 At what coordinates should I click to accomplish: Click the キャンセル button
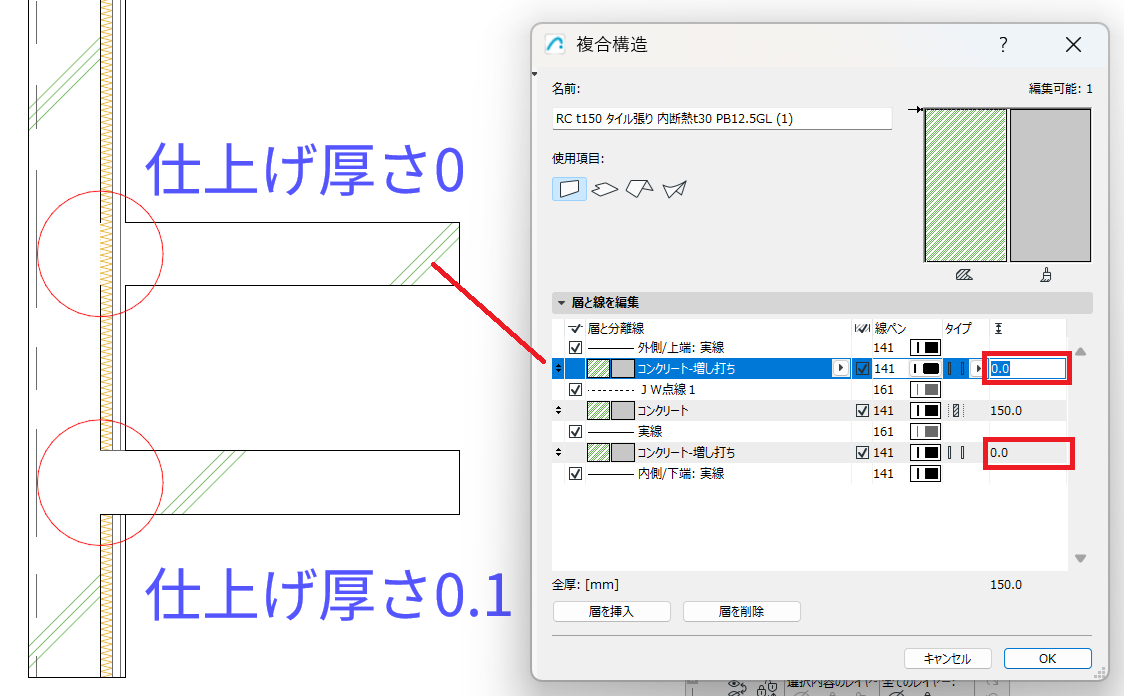coord(947,658)
